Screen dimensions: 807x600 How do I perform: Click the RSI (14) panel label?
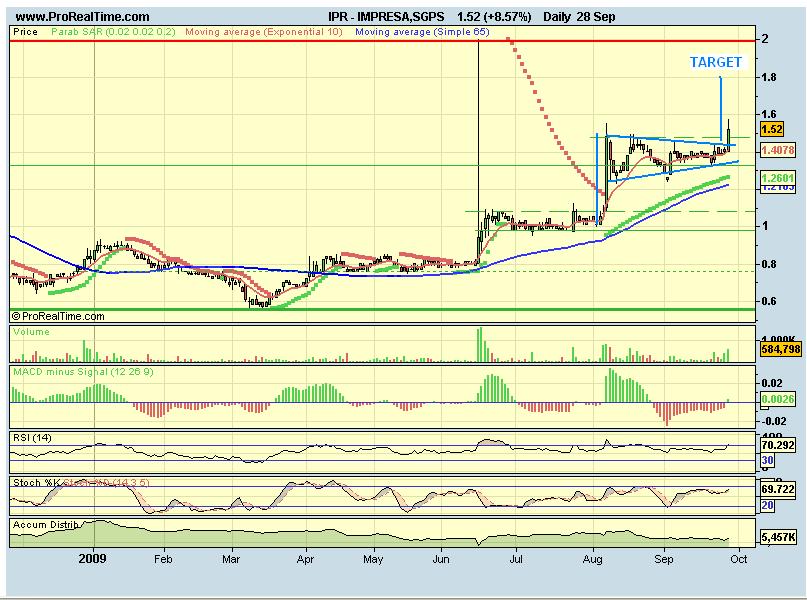click(32, 438)
